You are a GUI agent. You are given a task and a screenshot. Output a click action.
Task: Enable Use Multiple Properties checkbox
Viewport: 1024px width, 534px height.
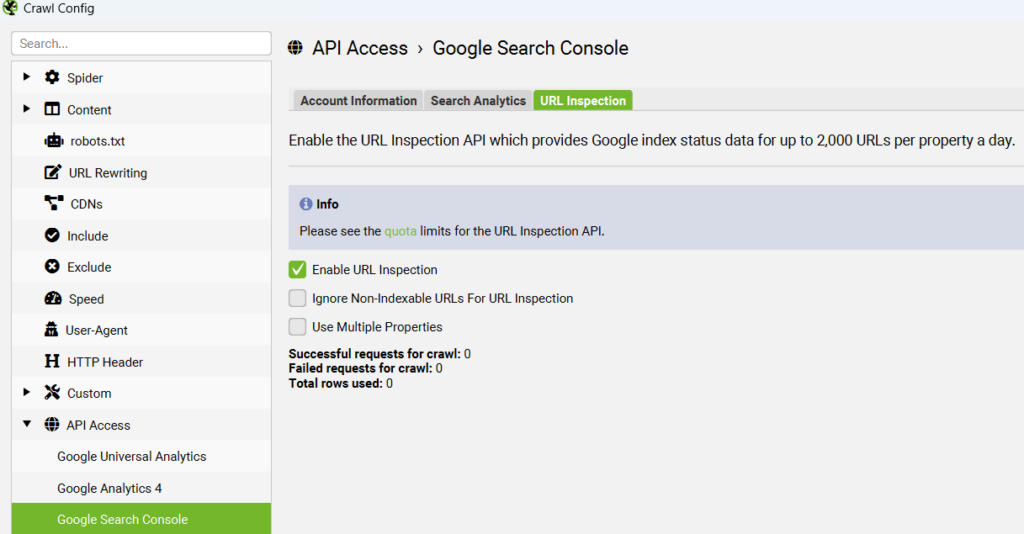click(297, 326)
